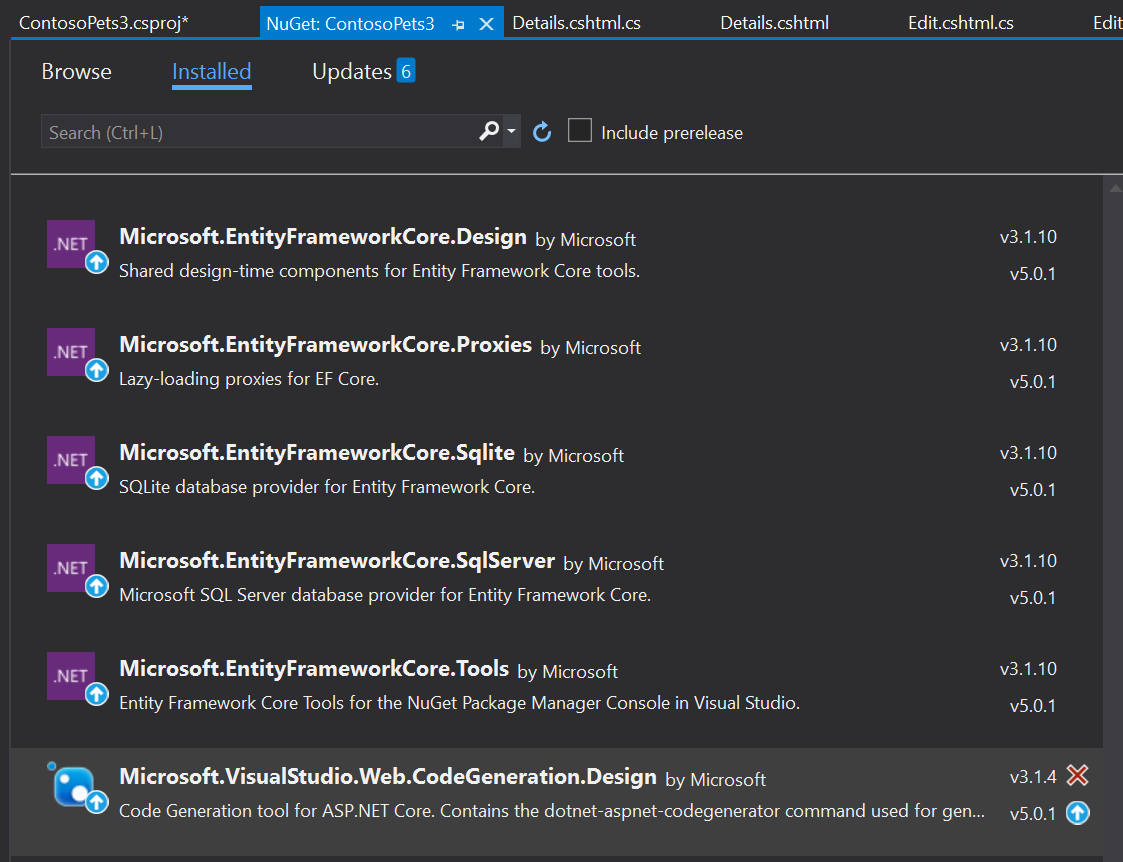Close the NuGet: ContosoPets3 tab

point(486,24)
